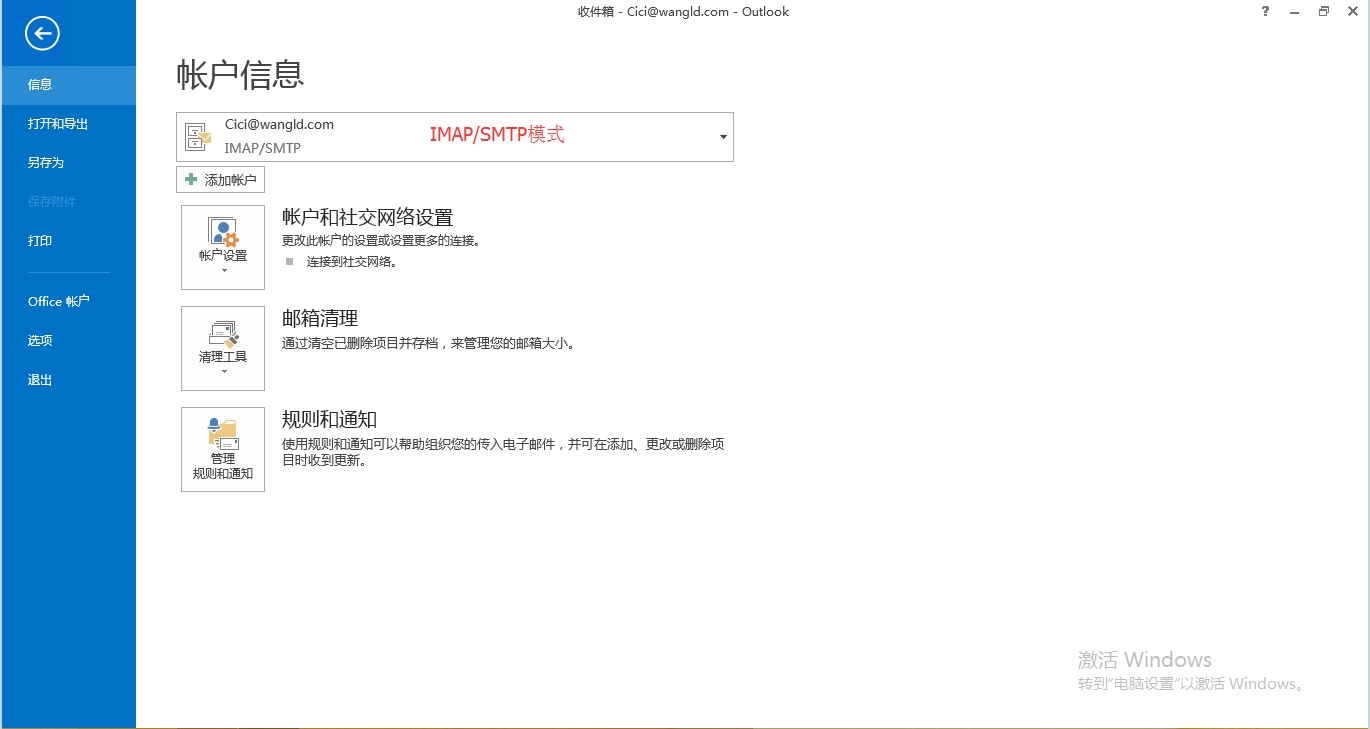This screenshot has height=729, width=1370.
Task: Click the 帐户信息 page title
Action: pos(240,74)
